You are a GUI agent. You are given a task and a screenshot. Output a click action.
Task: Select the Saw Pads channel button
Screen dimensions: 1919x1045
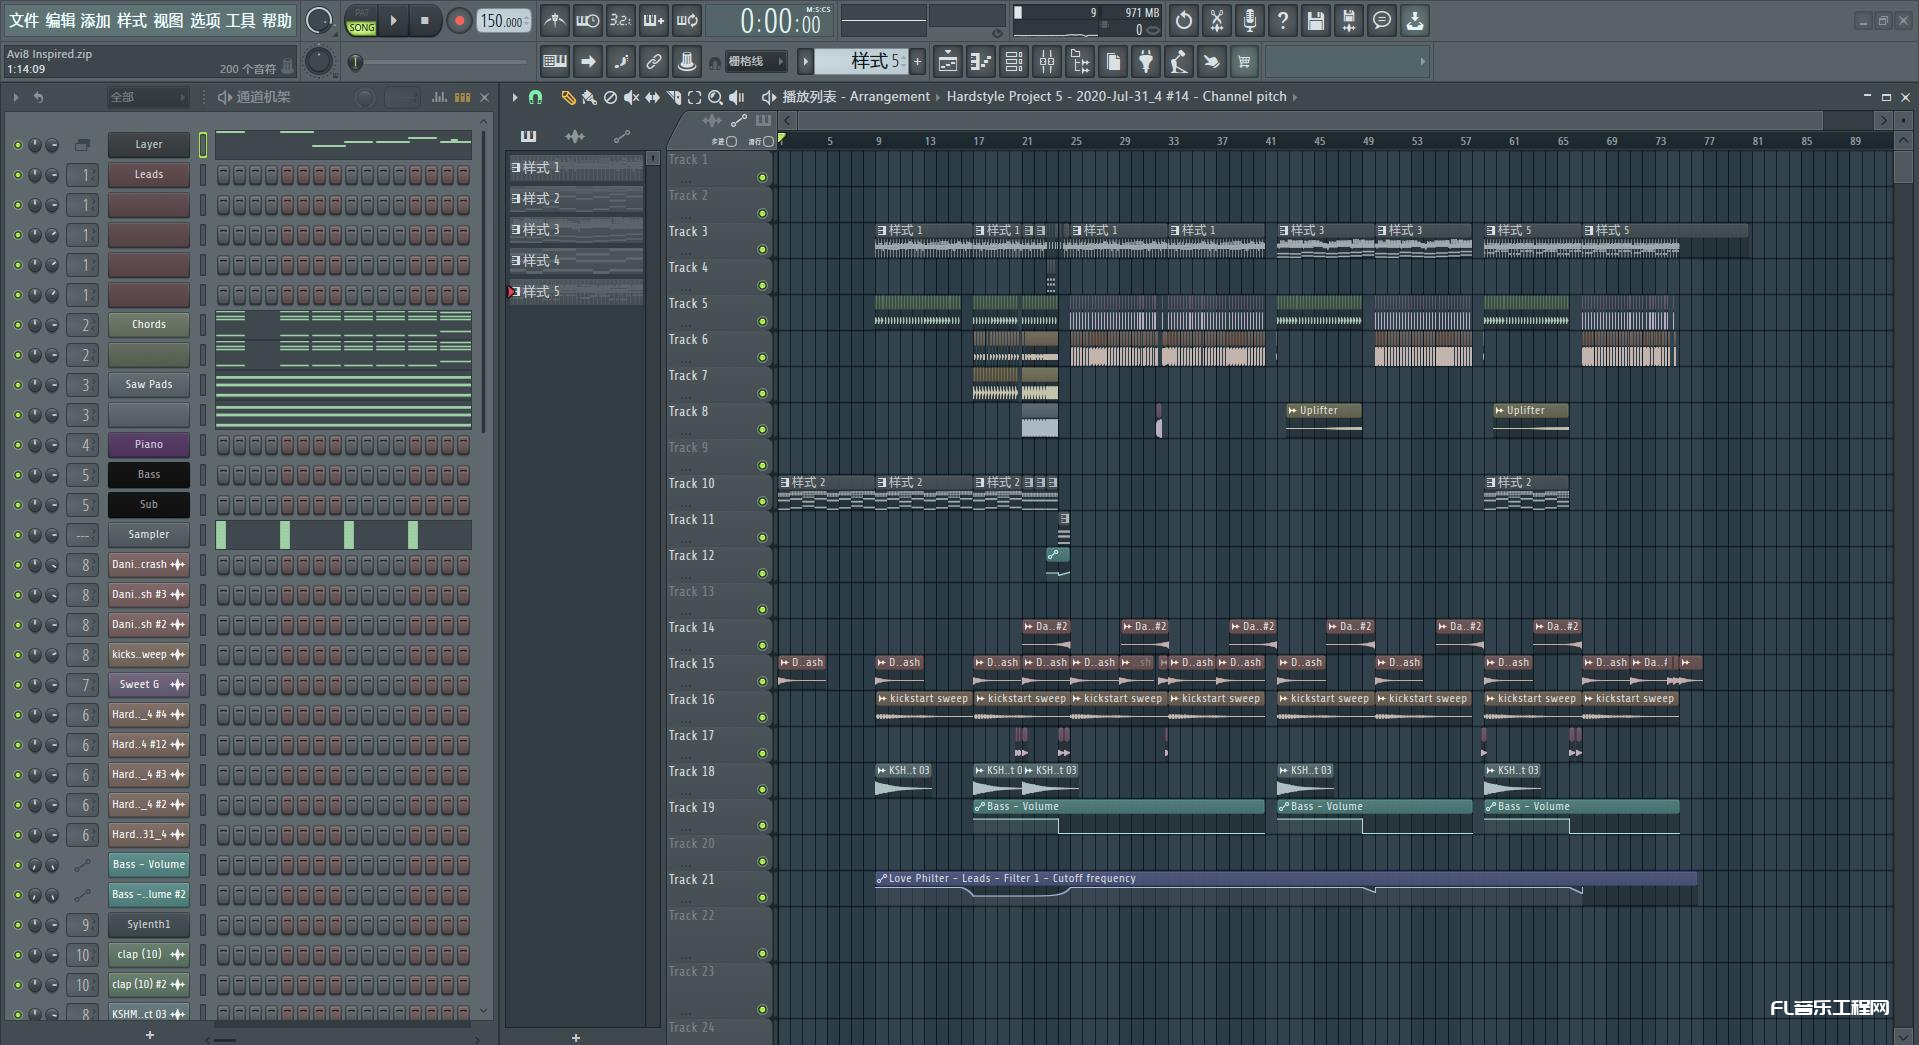click(x=149, y=385)
